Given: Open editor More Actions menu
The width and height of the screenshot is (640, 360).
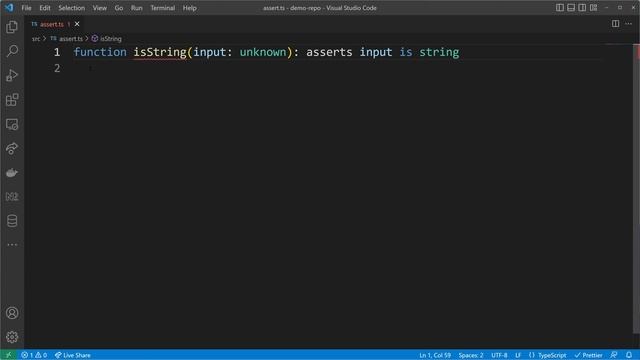Looking at the screenshot, I should point(628,24).
